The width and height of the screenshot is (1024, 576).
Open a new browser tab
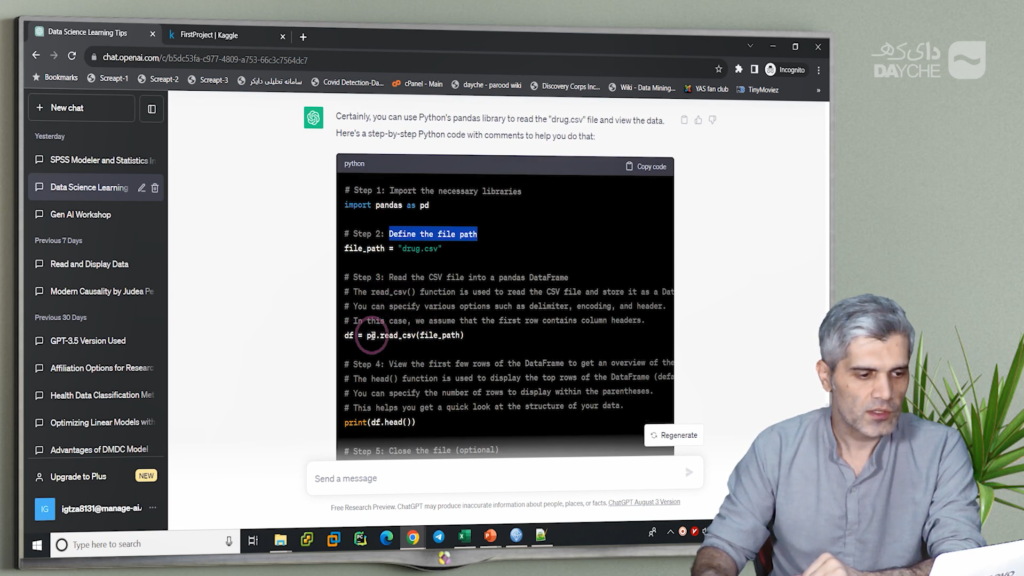point(303,37)
